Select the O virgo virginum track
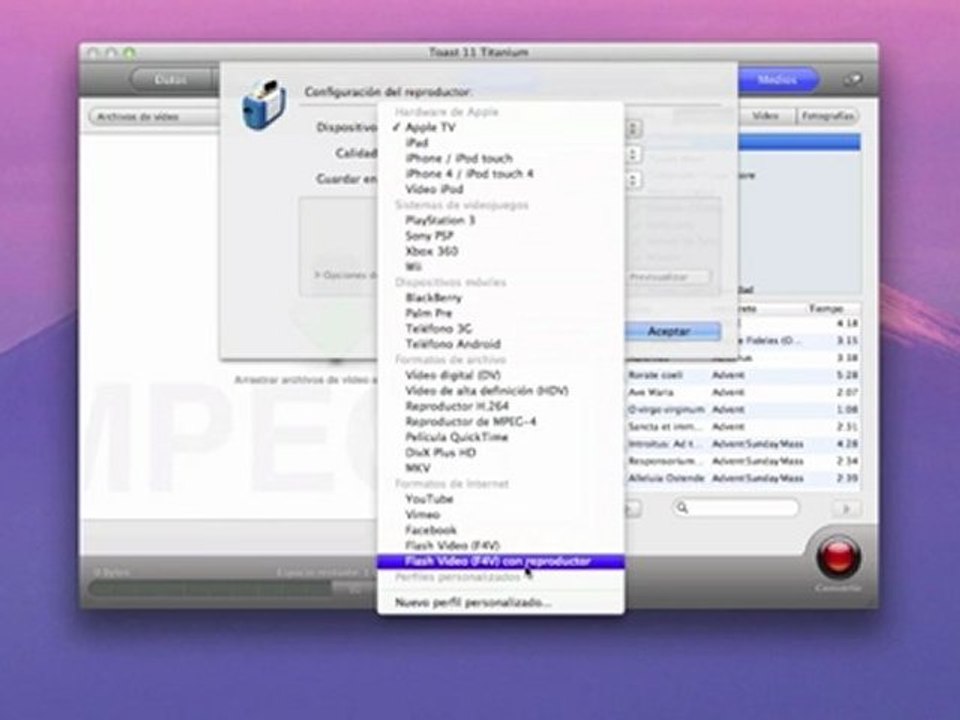Screen dimensions: 960x720 coord(742,409)
